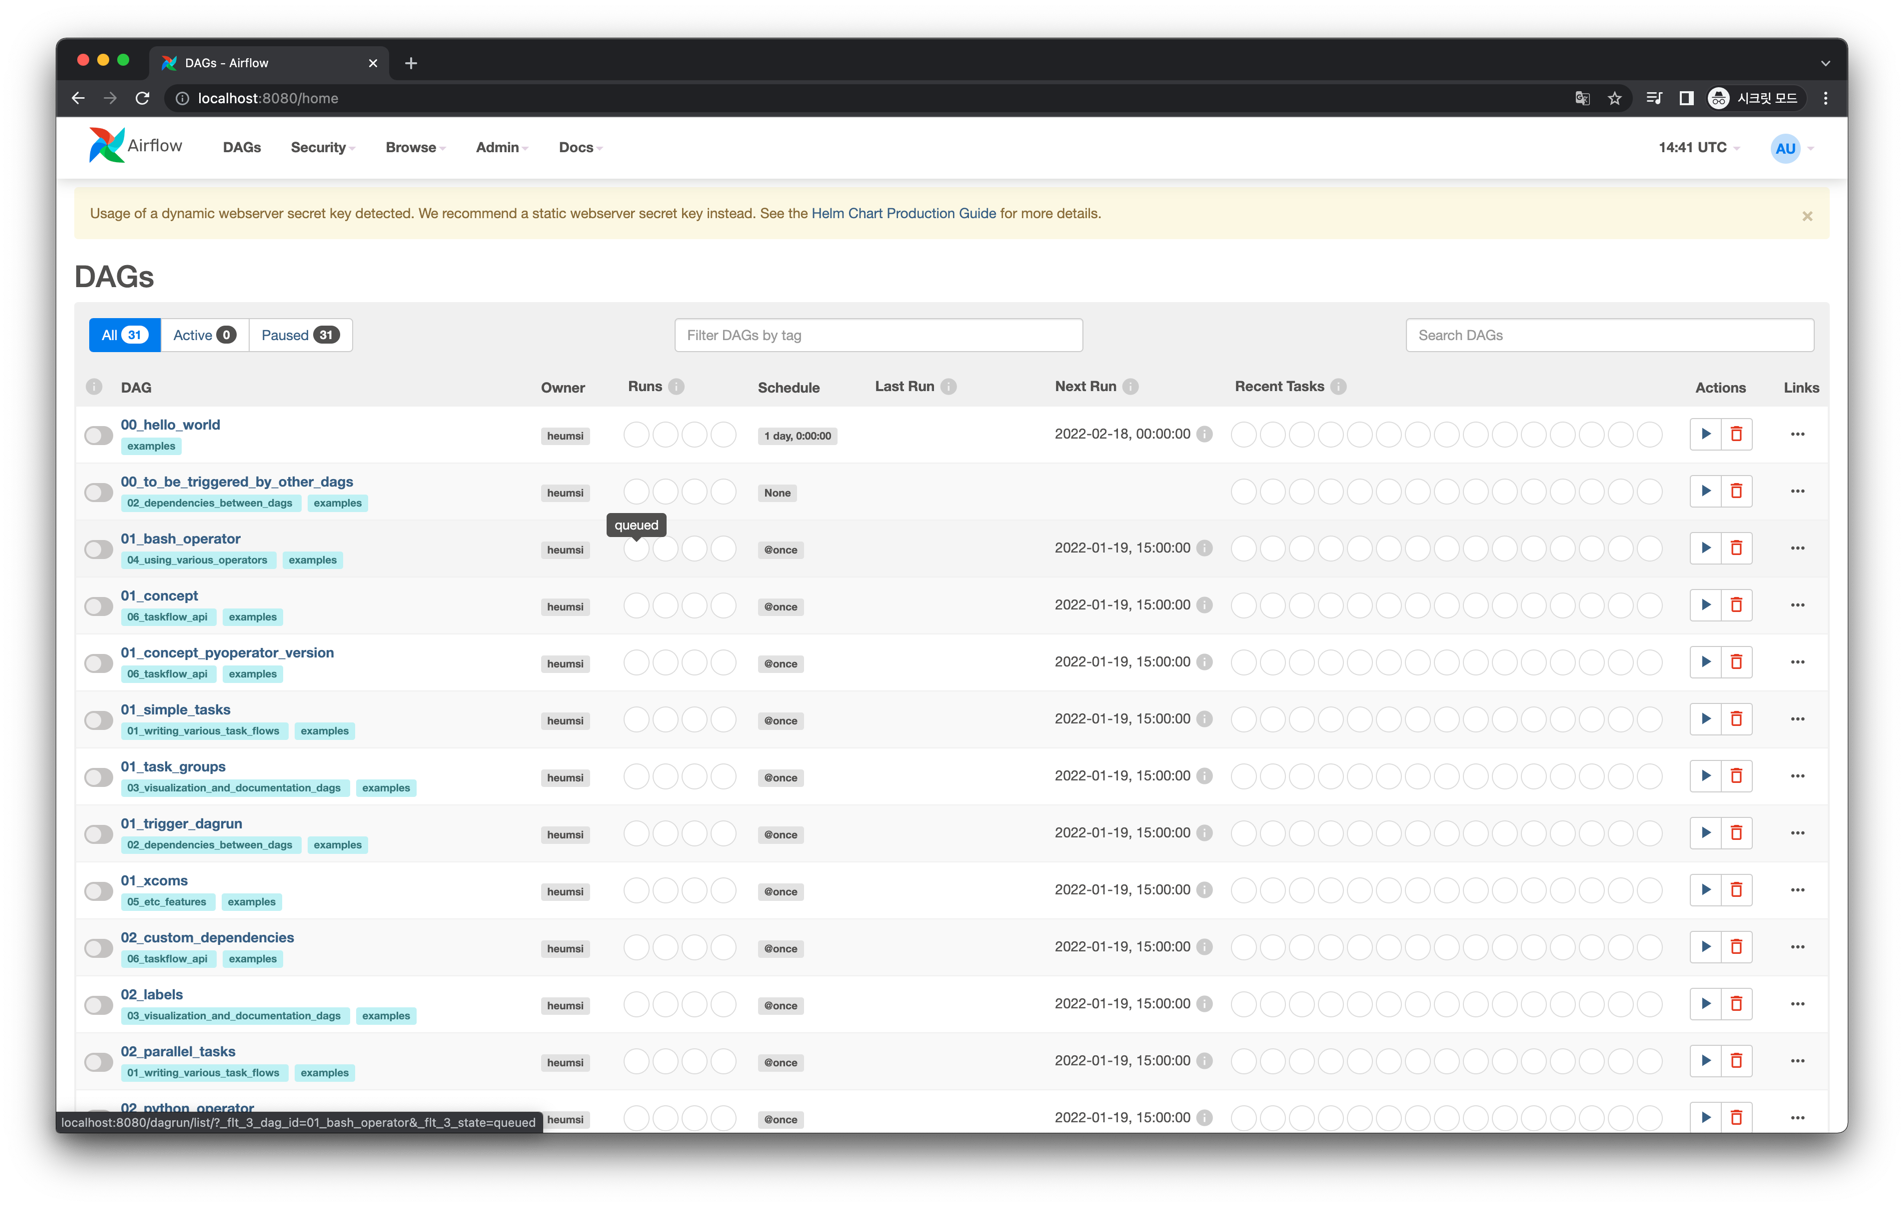Select the DAGs - Airflow browser tab
The image size is (1904, 1207).
click(x=268, y=63)
